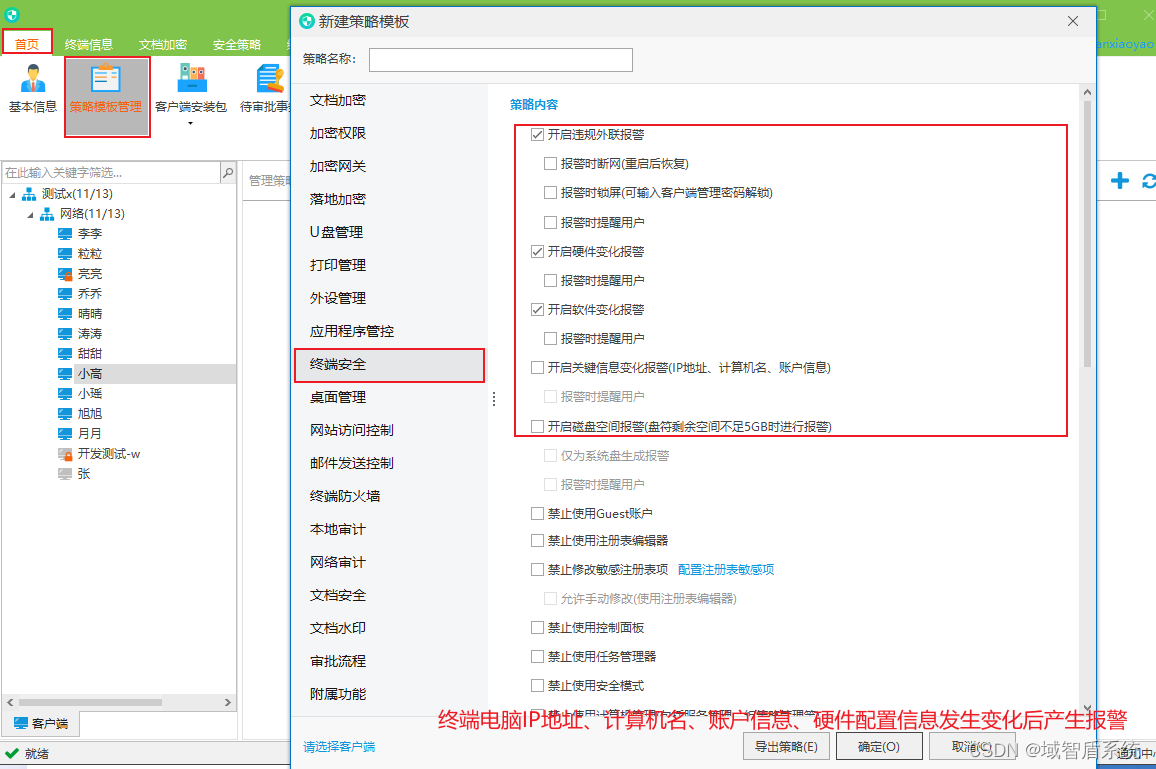Viewport: 1156px width, 769px height.
Task: Open 客户端安装包 dropdown arrow
Action: click(191, 123)
